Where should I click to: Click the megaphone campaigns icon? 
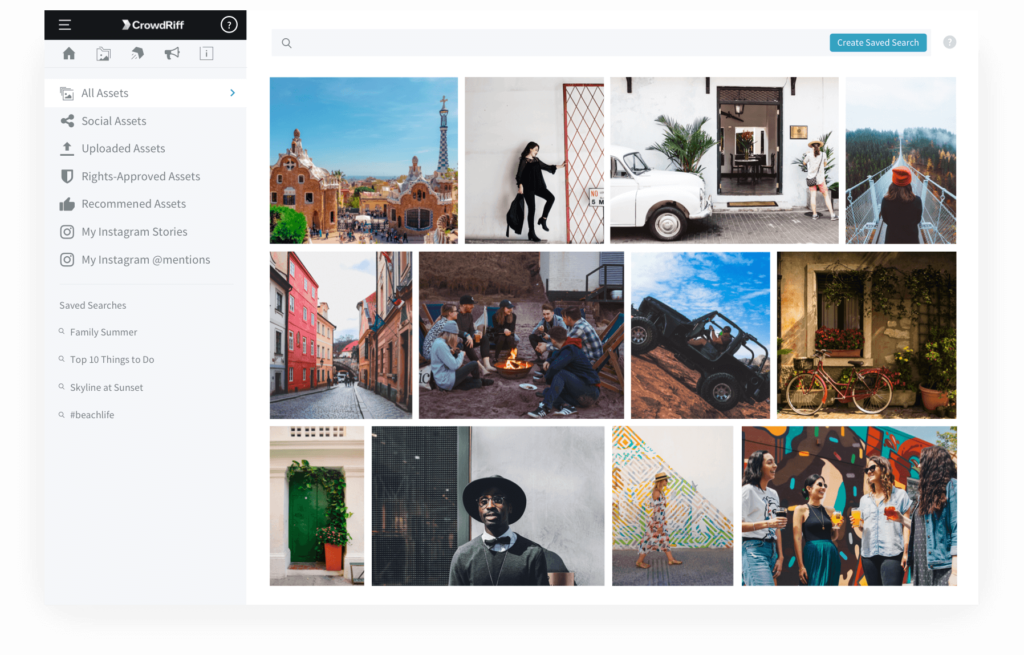(172, 54)
